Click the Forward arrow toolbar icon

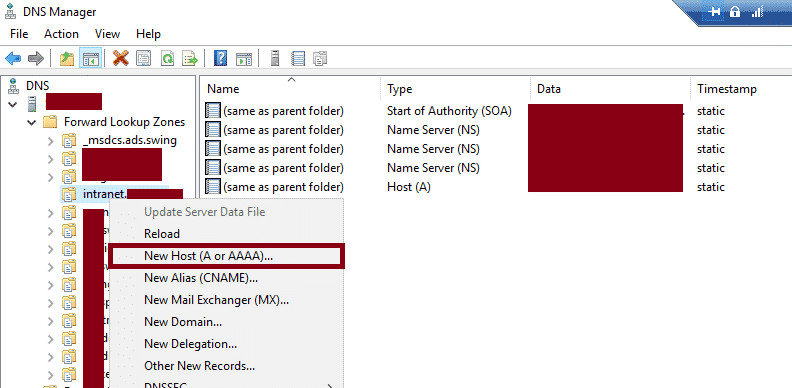coord(35,59)
